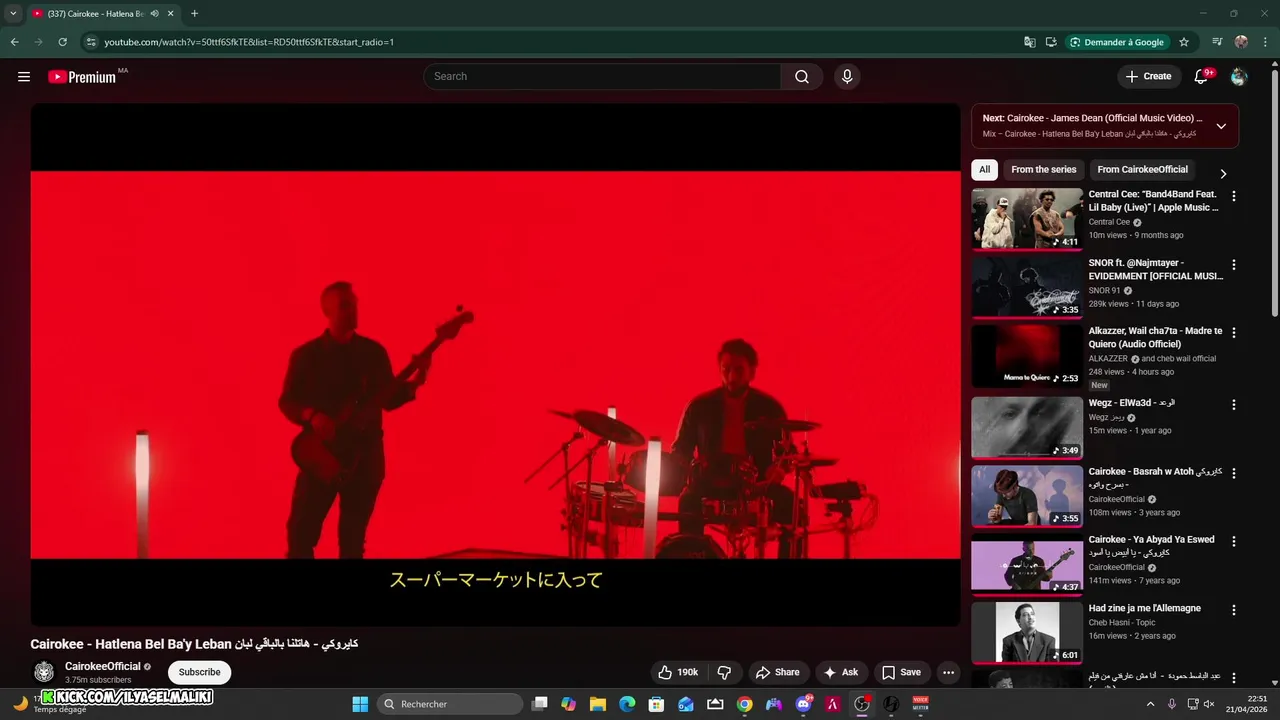Open the CairokeeOfficial channel name link
The width and height of the screenshot is (1280, 720).
pyautogui.click(x=103, y=667)
